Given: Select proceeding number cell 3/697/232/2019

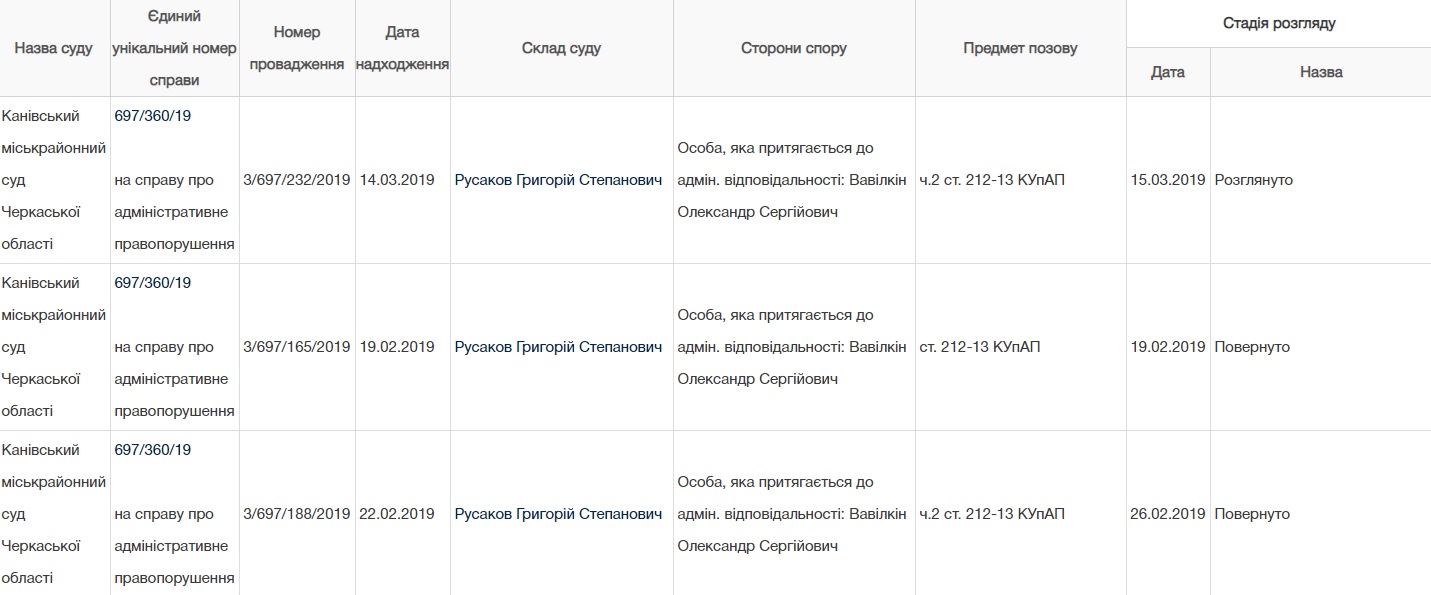Looking at the screenshot, I should click(x=297, y=180).
